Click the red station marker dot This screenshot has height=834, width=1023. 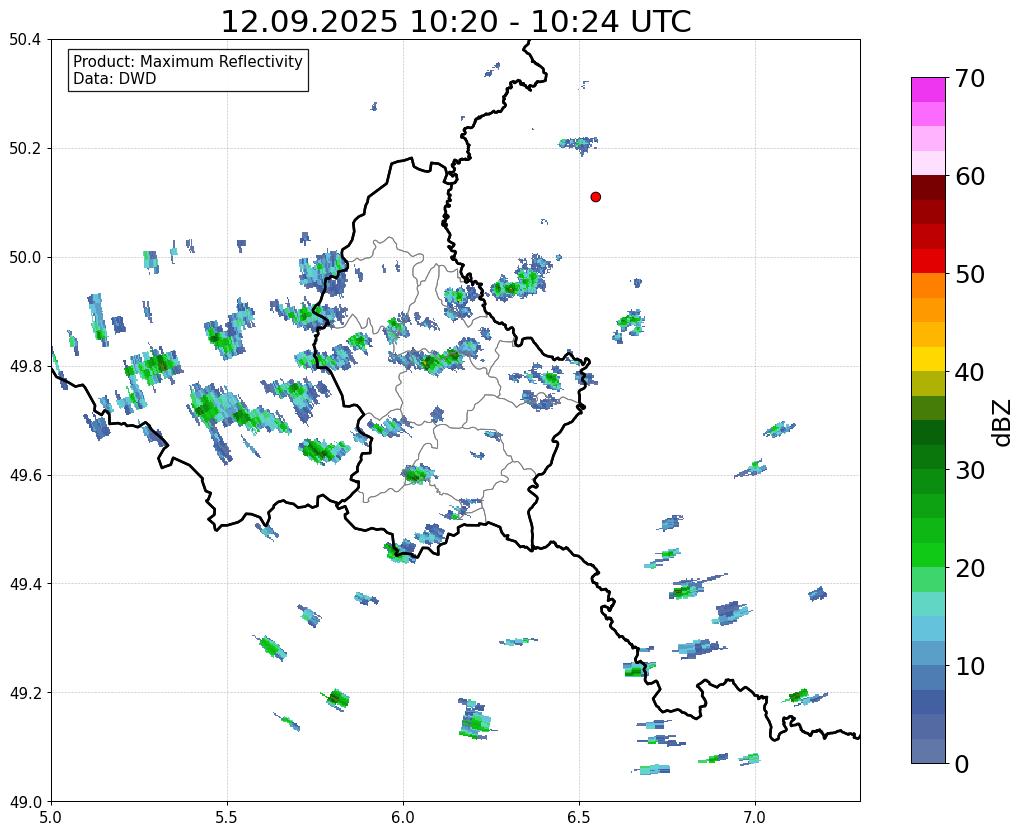click(x=596, y=197)
